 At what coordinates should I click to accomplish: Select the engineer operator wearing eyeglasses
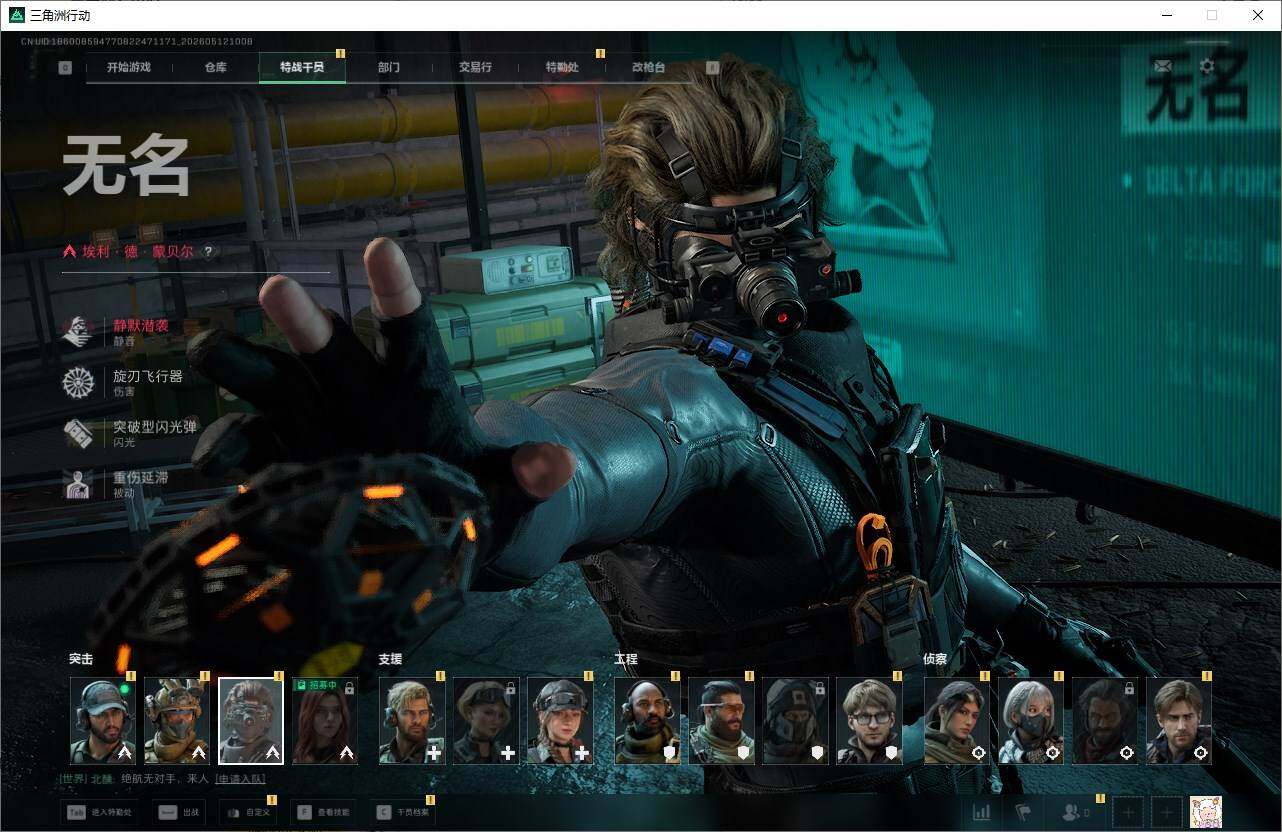tap(869, 721)
